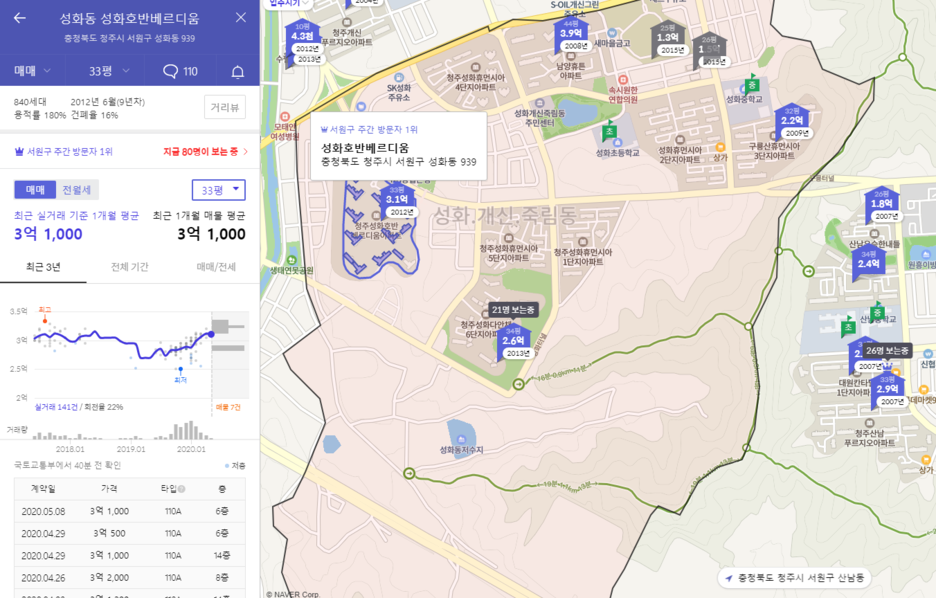This screenshot has height=598, width=936.
Task: Switch to the 전체 기간 tab
Action: click(130, 267)
